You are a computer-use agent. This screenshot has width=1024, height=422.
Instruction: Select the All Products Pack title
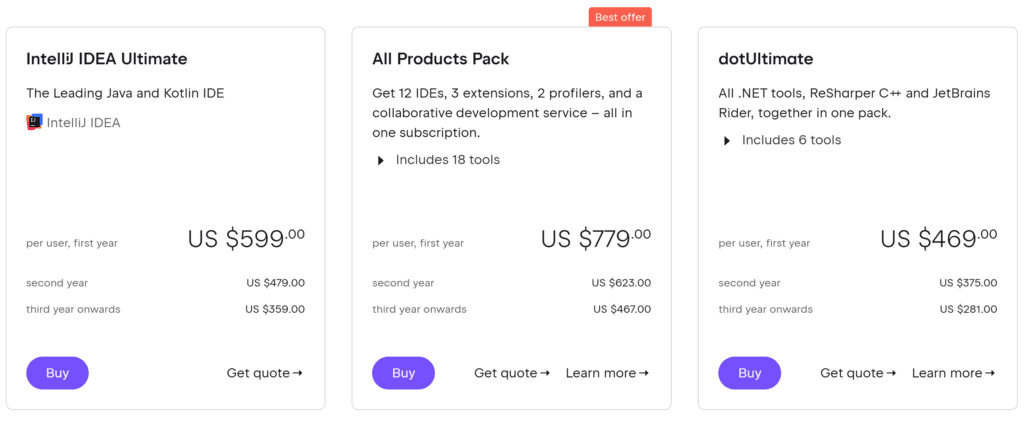[x=441, y=59]
